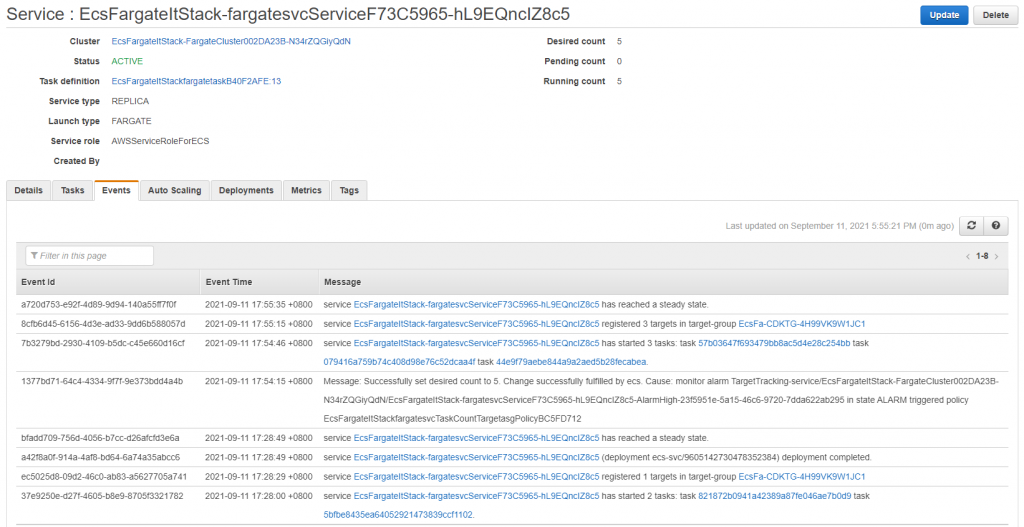Select event id a42f8a0f-914a-4af8-bd64-6a74a35abcc6
Screen dimensions: 1024x527
[x=101, y=457]
